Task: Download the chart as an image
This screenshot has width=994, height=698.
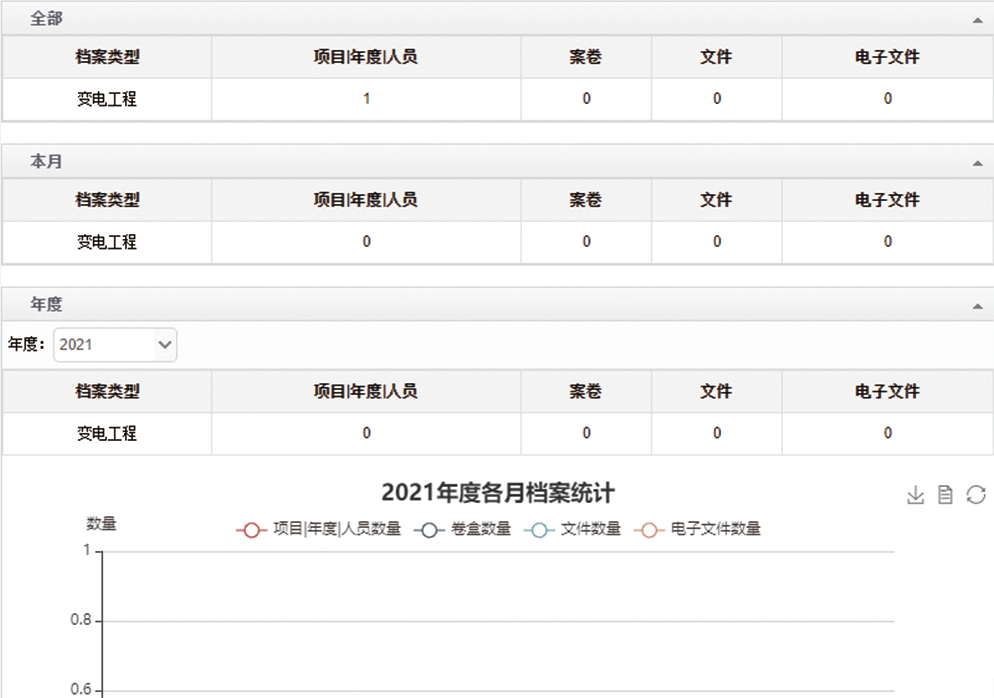Action: pyautogui.click(x=914, y=495)
